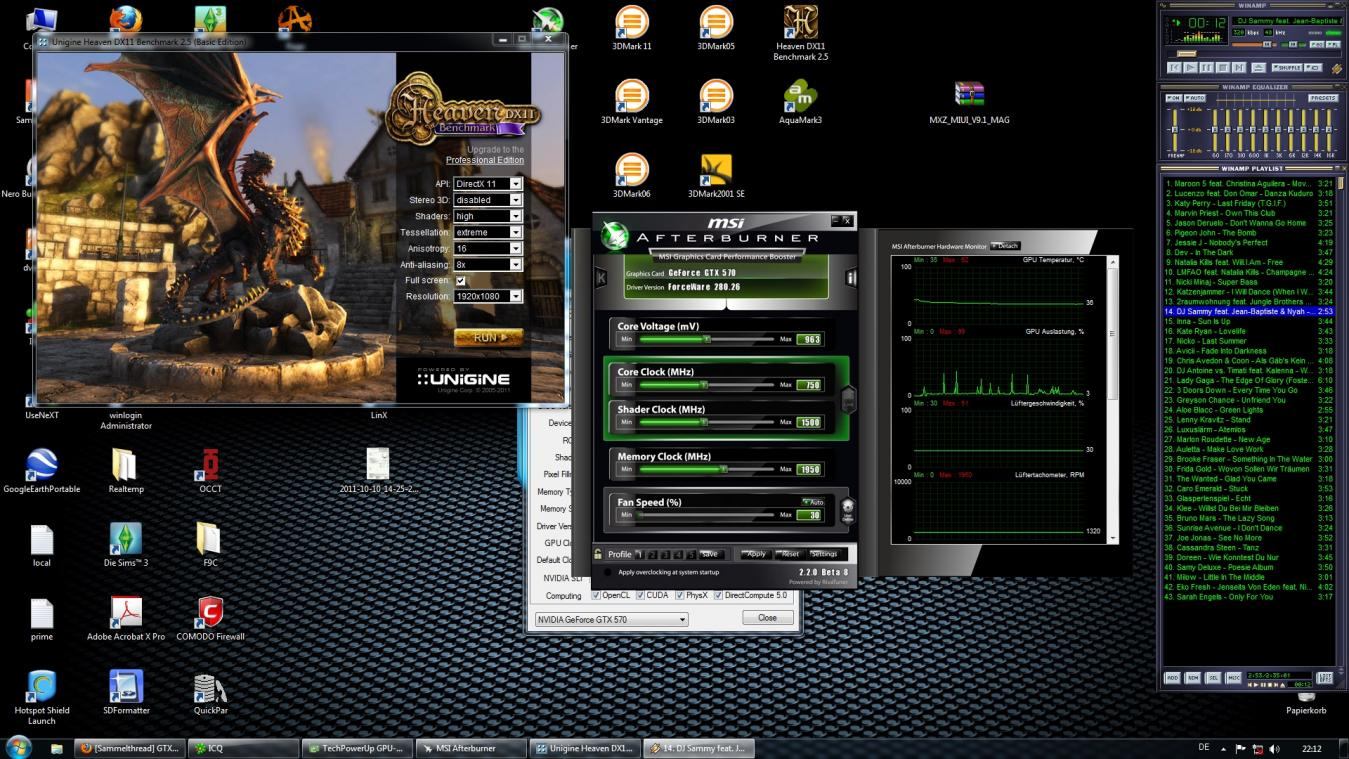Select the MXZ_MIUI_V9.1_MAG archive icon

969,101
